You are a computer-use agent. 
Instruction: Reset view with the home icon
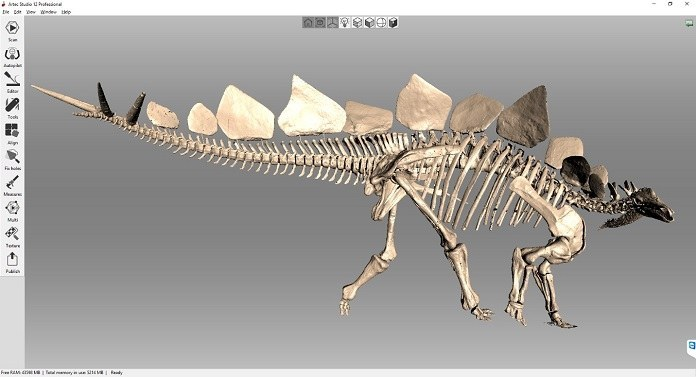click(308, 22)
